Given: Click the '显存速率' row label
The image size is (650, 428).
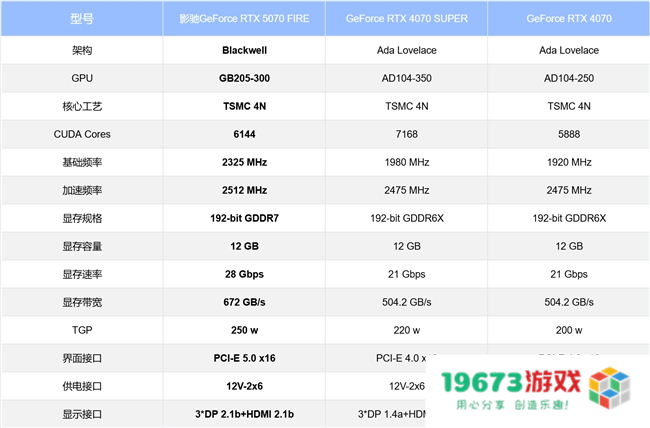Looking at the screenshot, I should click(x=82, y=274).
